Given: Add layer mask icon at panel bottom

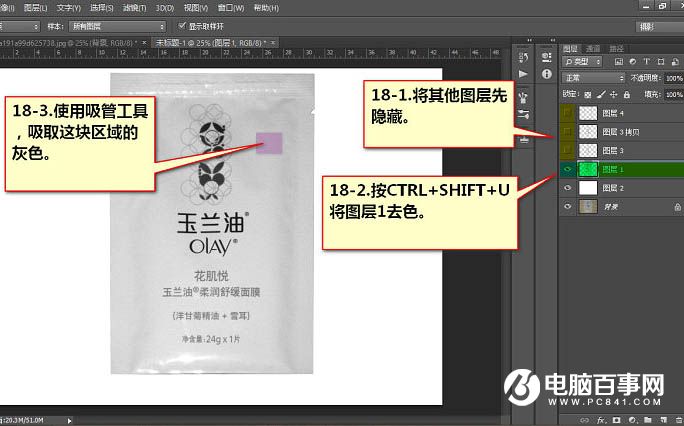Looking at the screenshot, I should [x=616, y=420].
